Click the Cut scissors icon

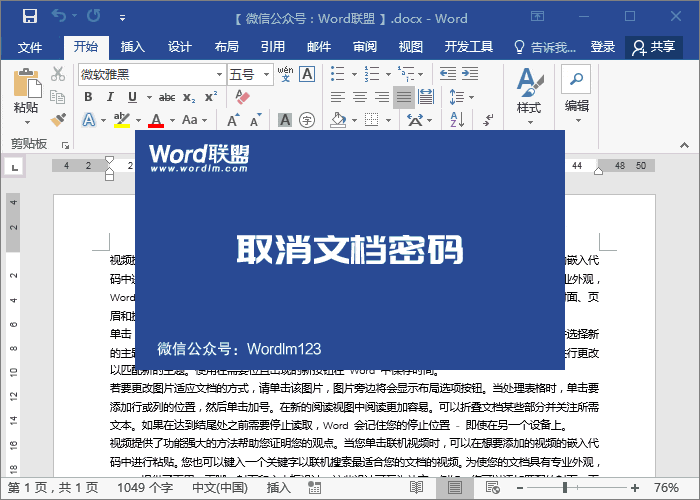click(x=58, y=74)
